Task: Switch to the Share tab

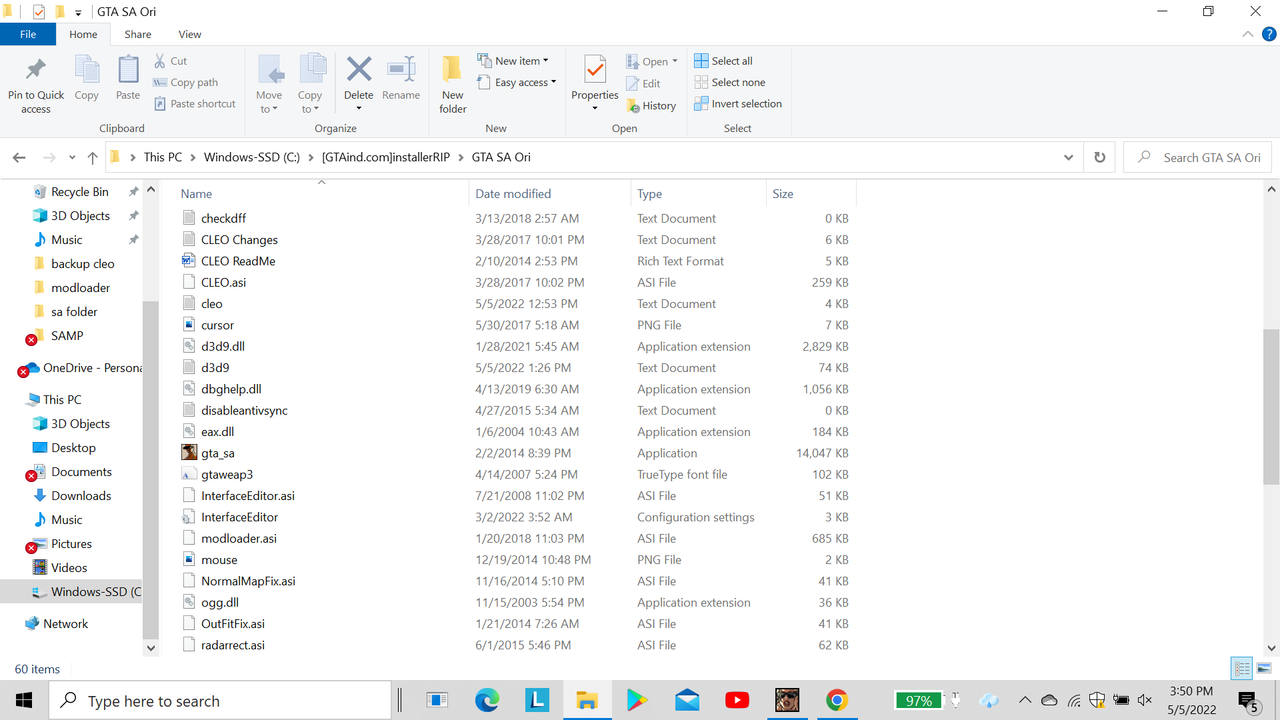Action: click(138, 34)
